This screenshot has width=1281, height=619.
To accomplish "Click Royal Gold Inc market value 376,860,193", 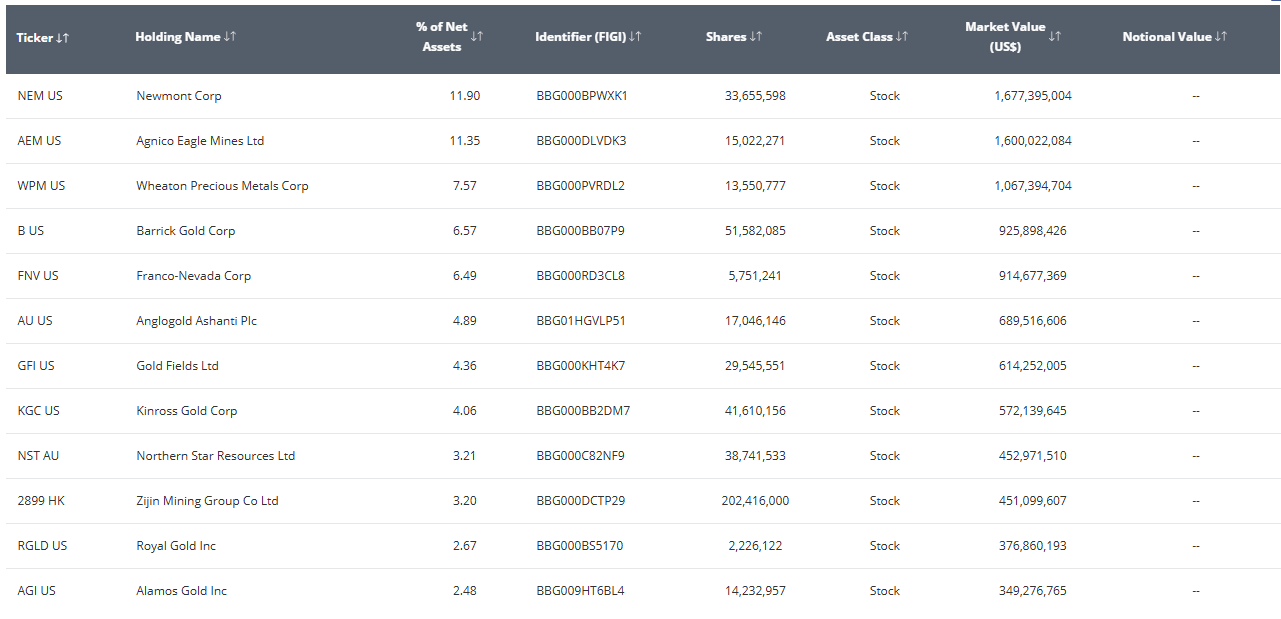I will click(x=1032, y=546).
